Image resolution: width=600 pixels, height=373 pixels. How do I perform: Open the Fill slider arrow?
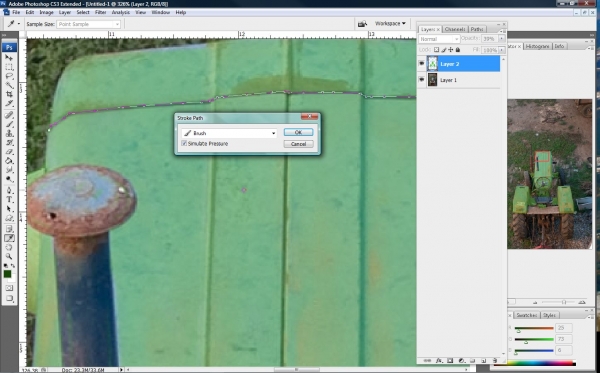pyautogui.click(x=501, y=50)
